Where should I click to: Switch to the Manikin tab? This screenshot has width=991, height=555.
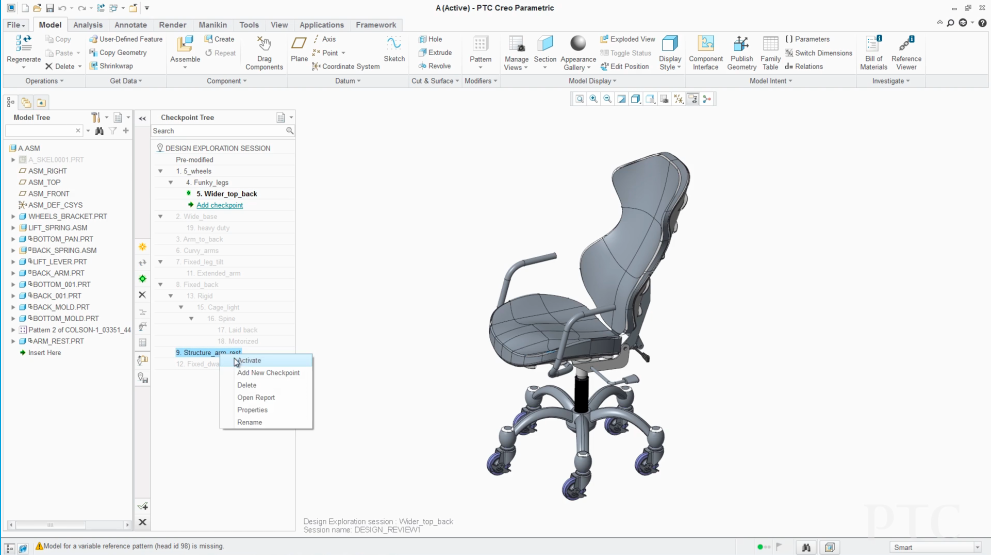[212, 25]
